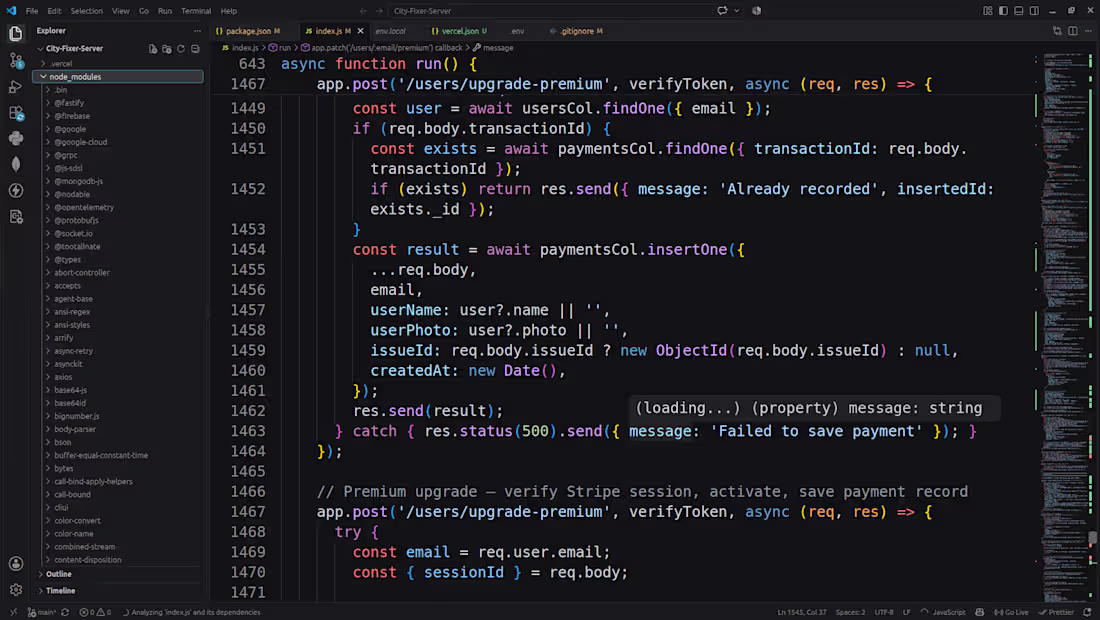Open the chat dropdown arrow beside Copilot

point(737,11)
